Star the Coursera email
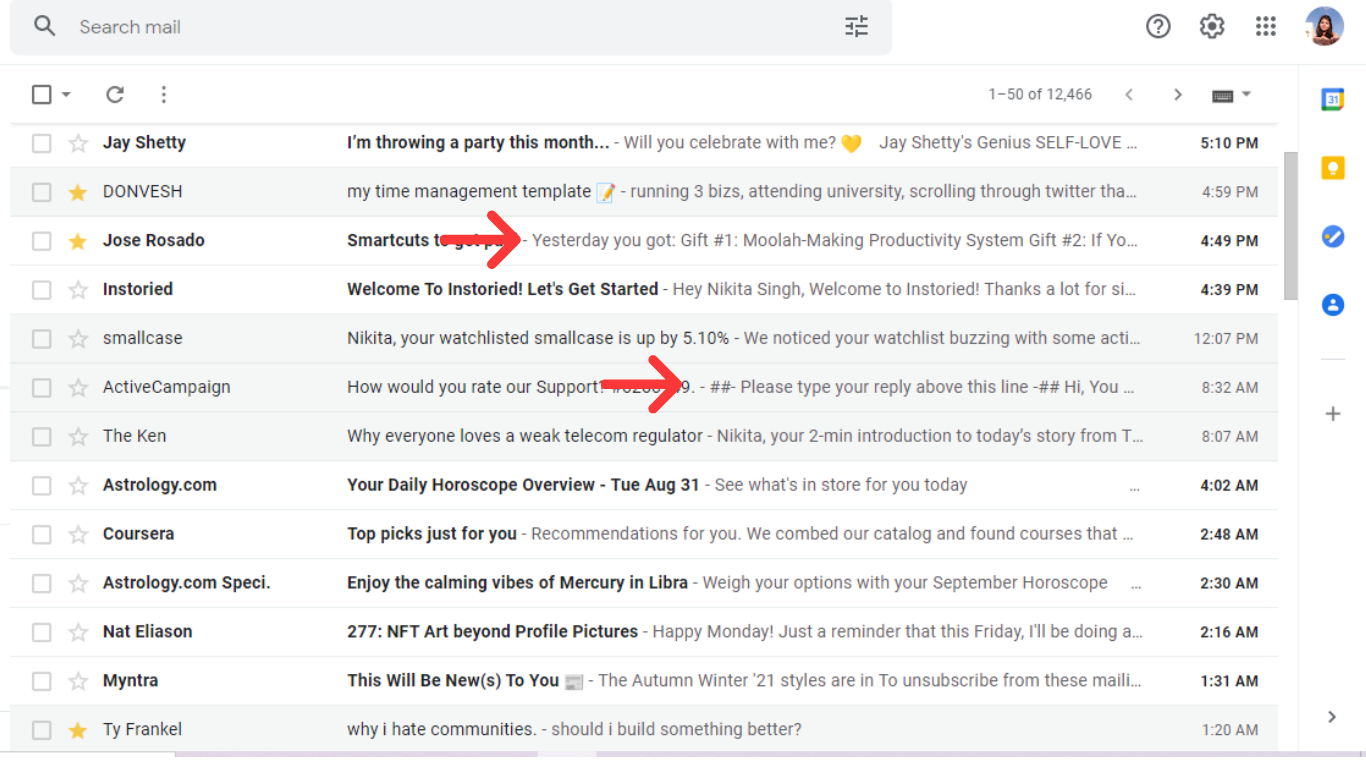Image resolution: width=1366 pixels, height=768 pixels. click(78, 535)
